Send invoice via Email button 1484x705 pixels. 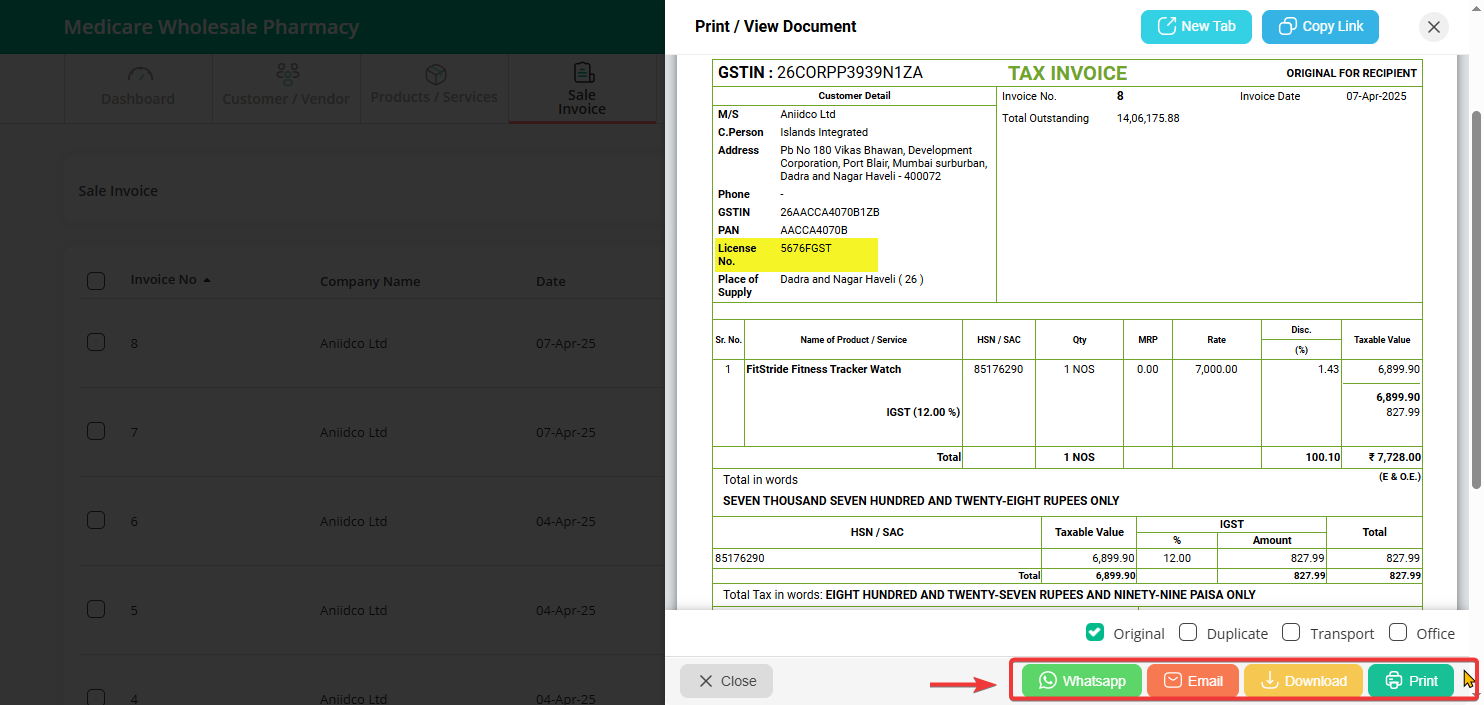point(1193,681)
